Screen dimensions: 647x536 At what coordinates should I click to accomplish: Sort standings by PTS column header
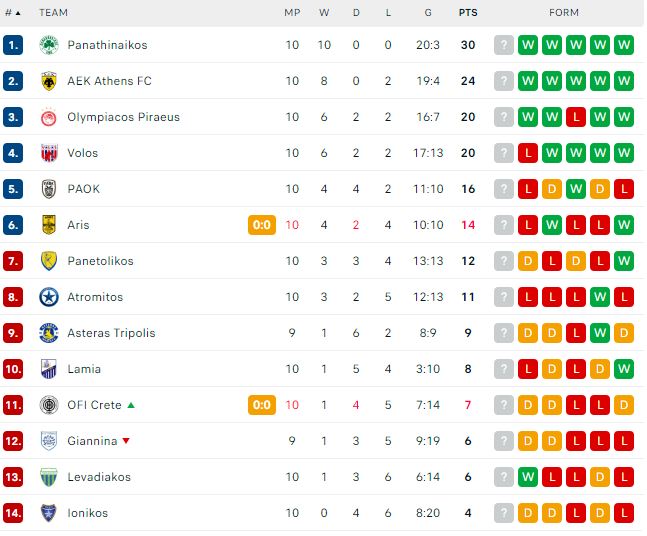pyautogui.click(x=468, y=13)
